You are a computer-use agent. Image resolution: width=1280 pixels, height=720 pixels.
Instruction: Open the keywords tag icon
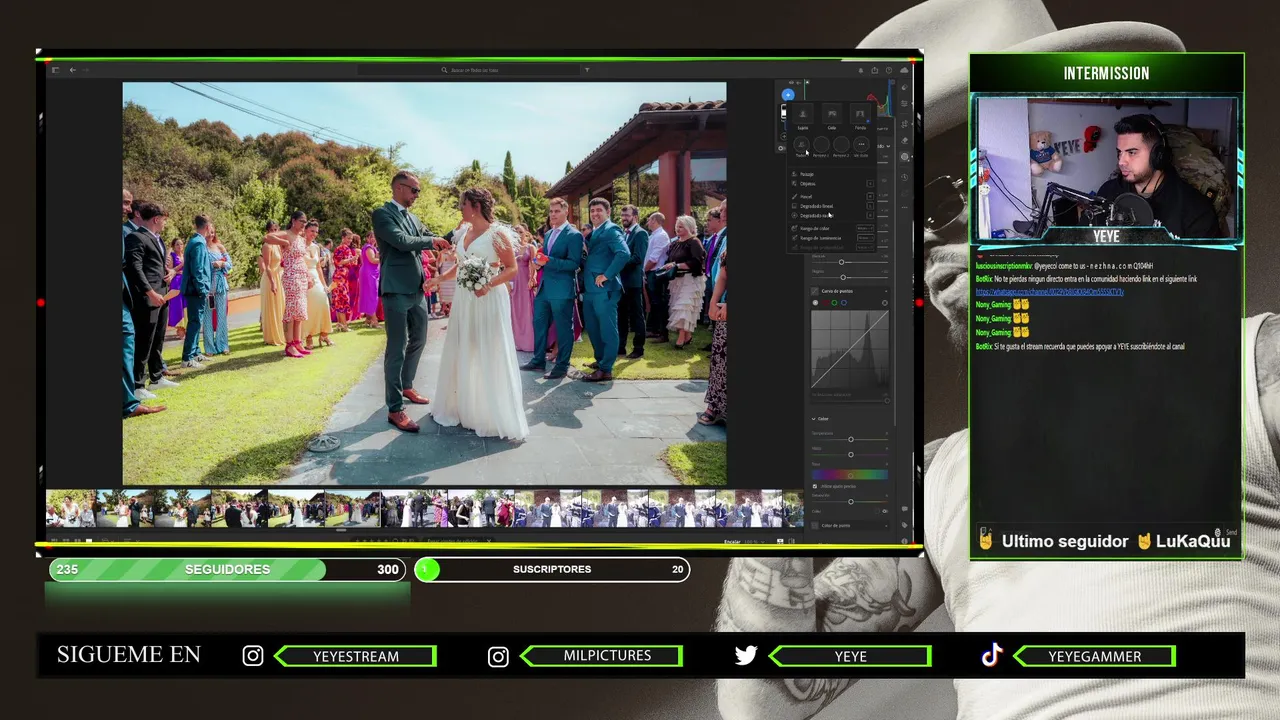[904, 525]
